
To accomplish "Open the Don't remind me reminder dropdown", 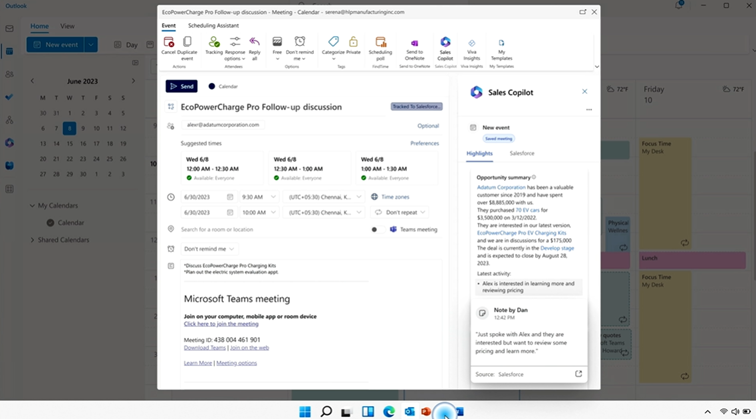I will [209, 249].
